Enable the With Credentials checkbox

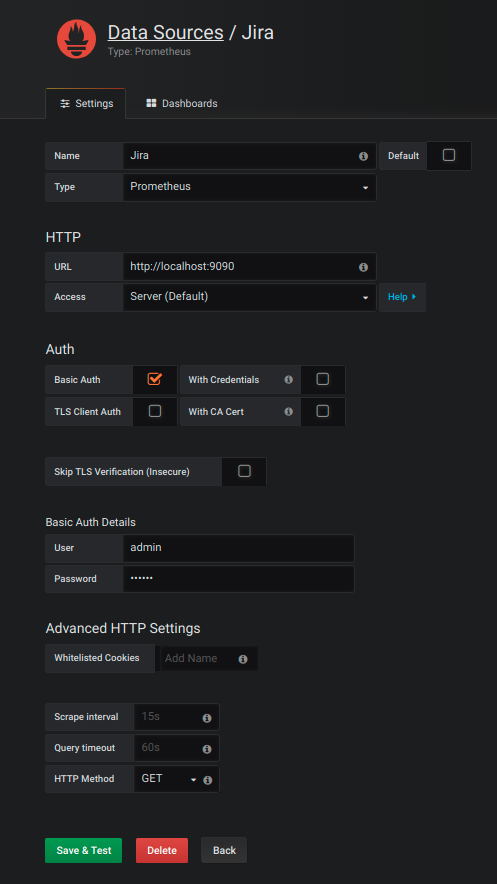[x=322, y=379]
